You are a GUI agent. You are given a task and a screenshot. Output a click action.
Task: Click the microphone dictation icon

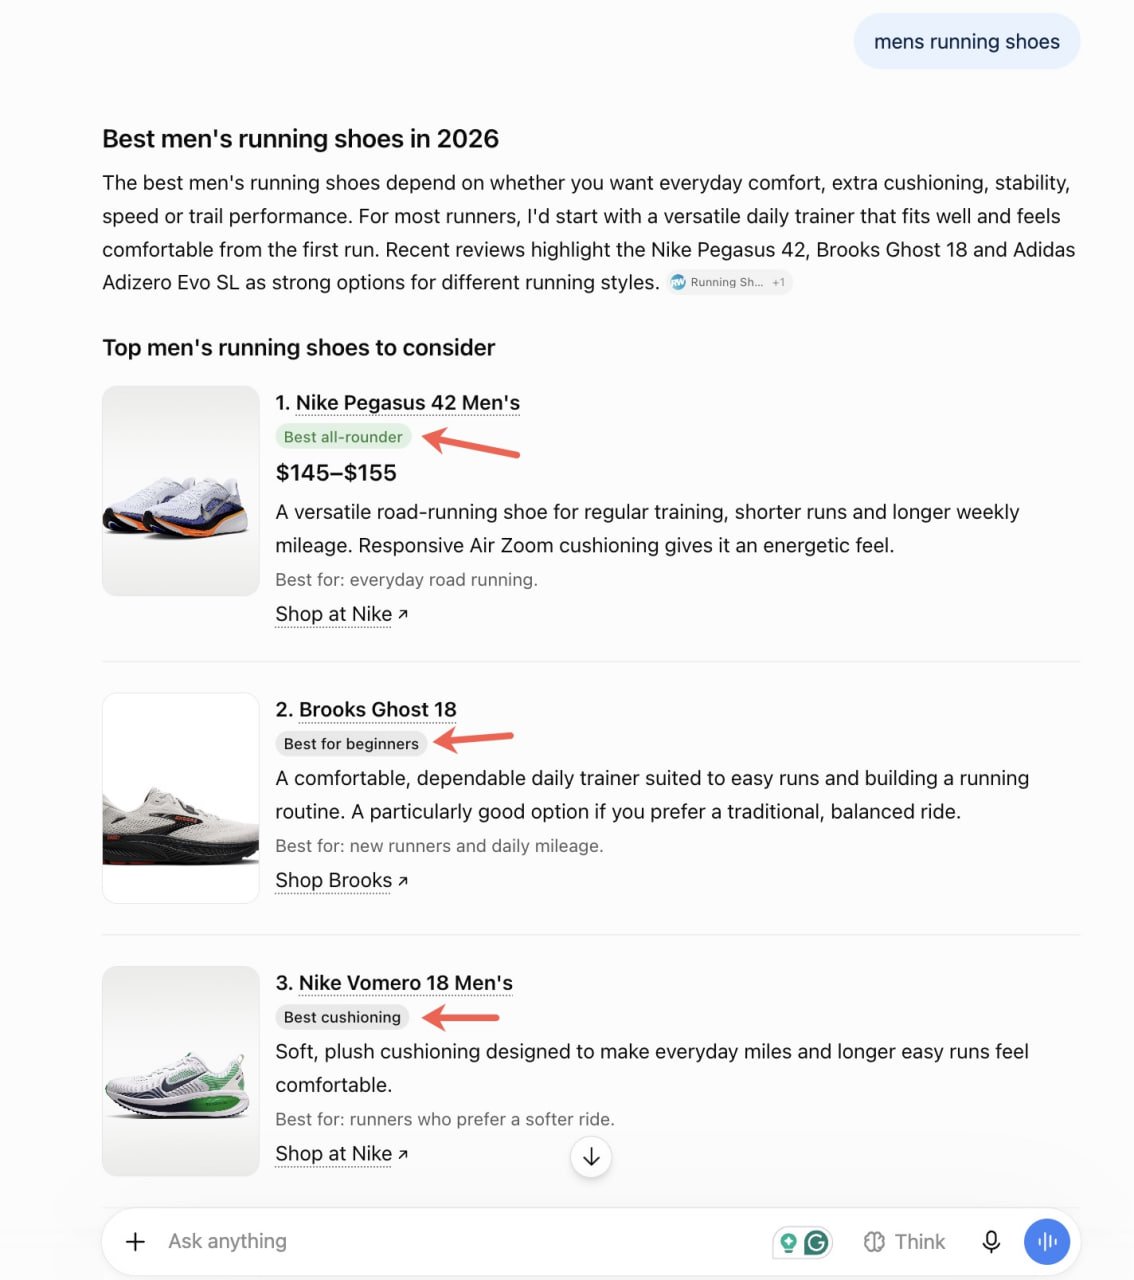point(991,1241)
